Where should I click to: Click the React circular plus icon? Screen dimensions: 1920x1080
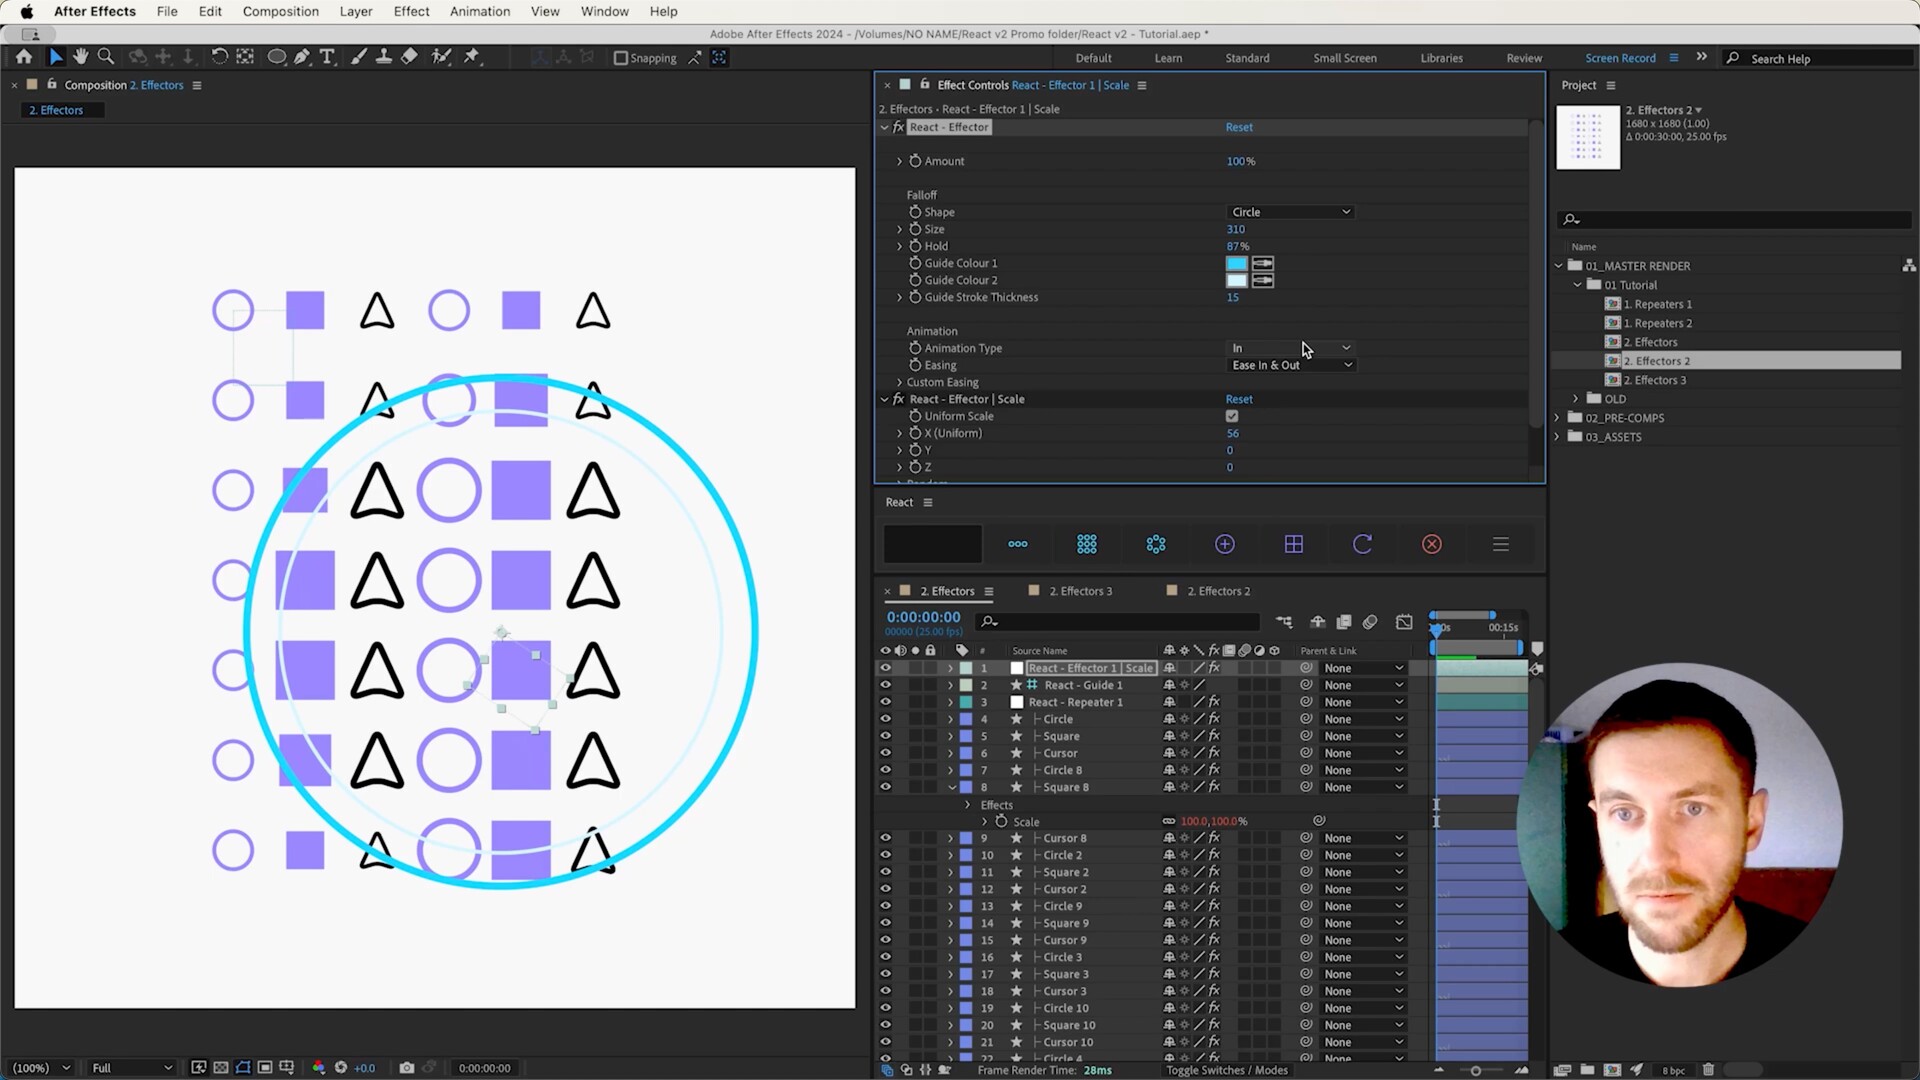tap(1225, 544)
